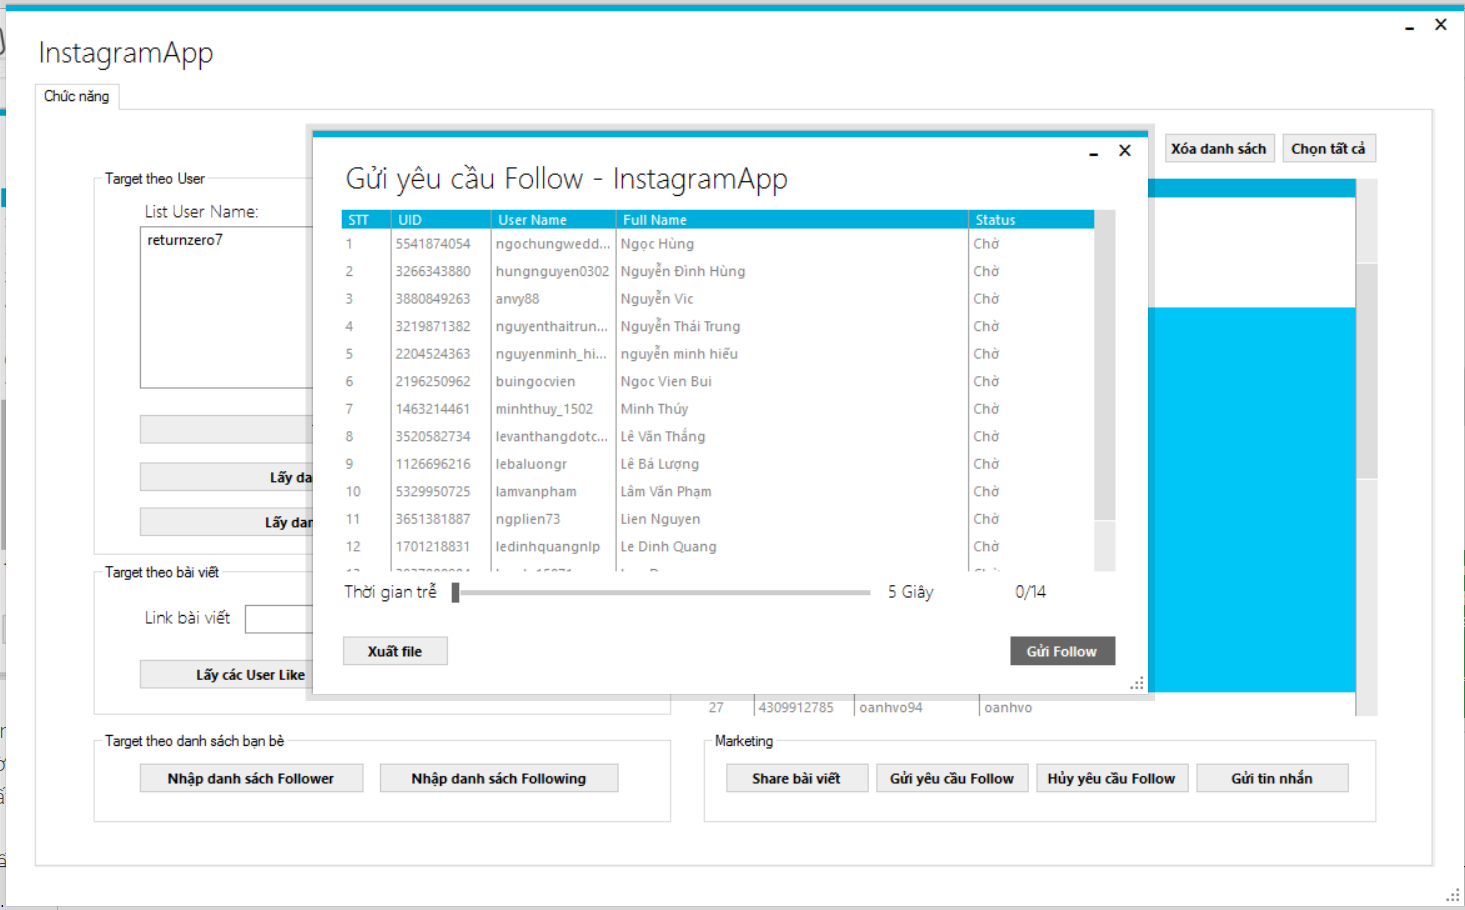Click Nhập danh sách Following button
Screen dimensions: 1465x910
click(x=499, y=778)
